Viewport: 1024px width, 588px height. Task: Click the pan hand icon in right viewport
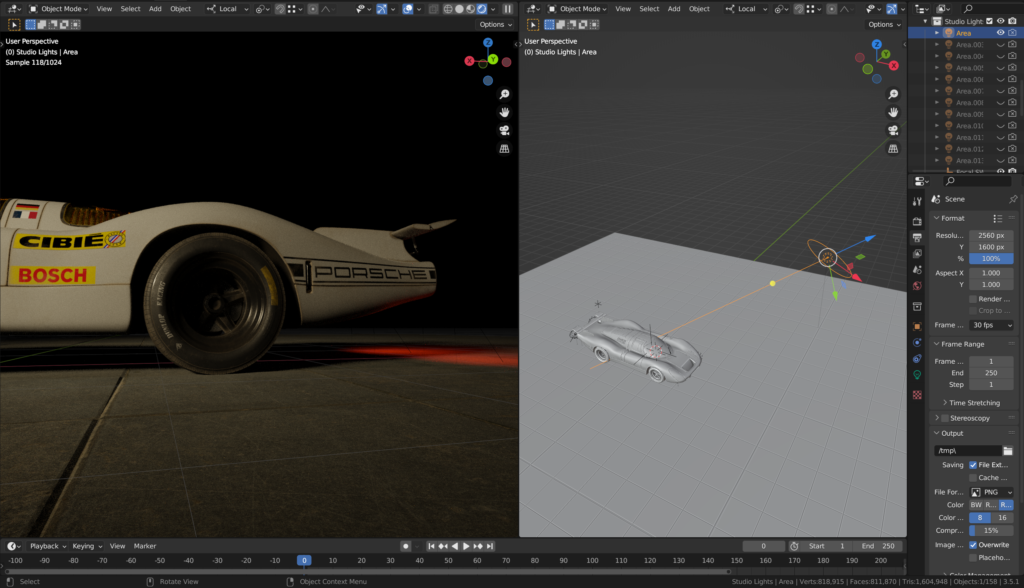(x=893, y=111)
